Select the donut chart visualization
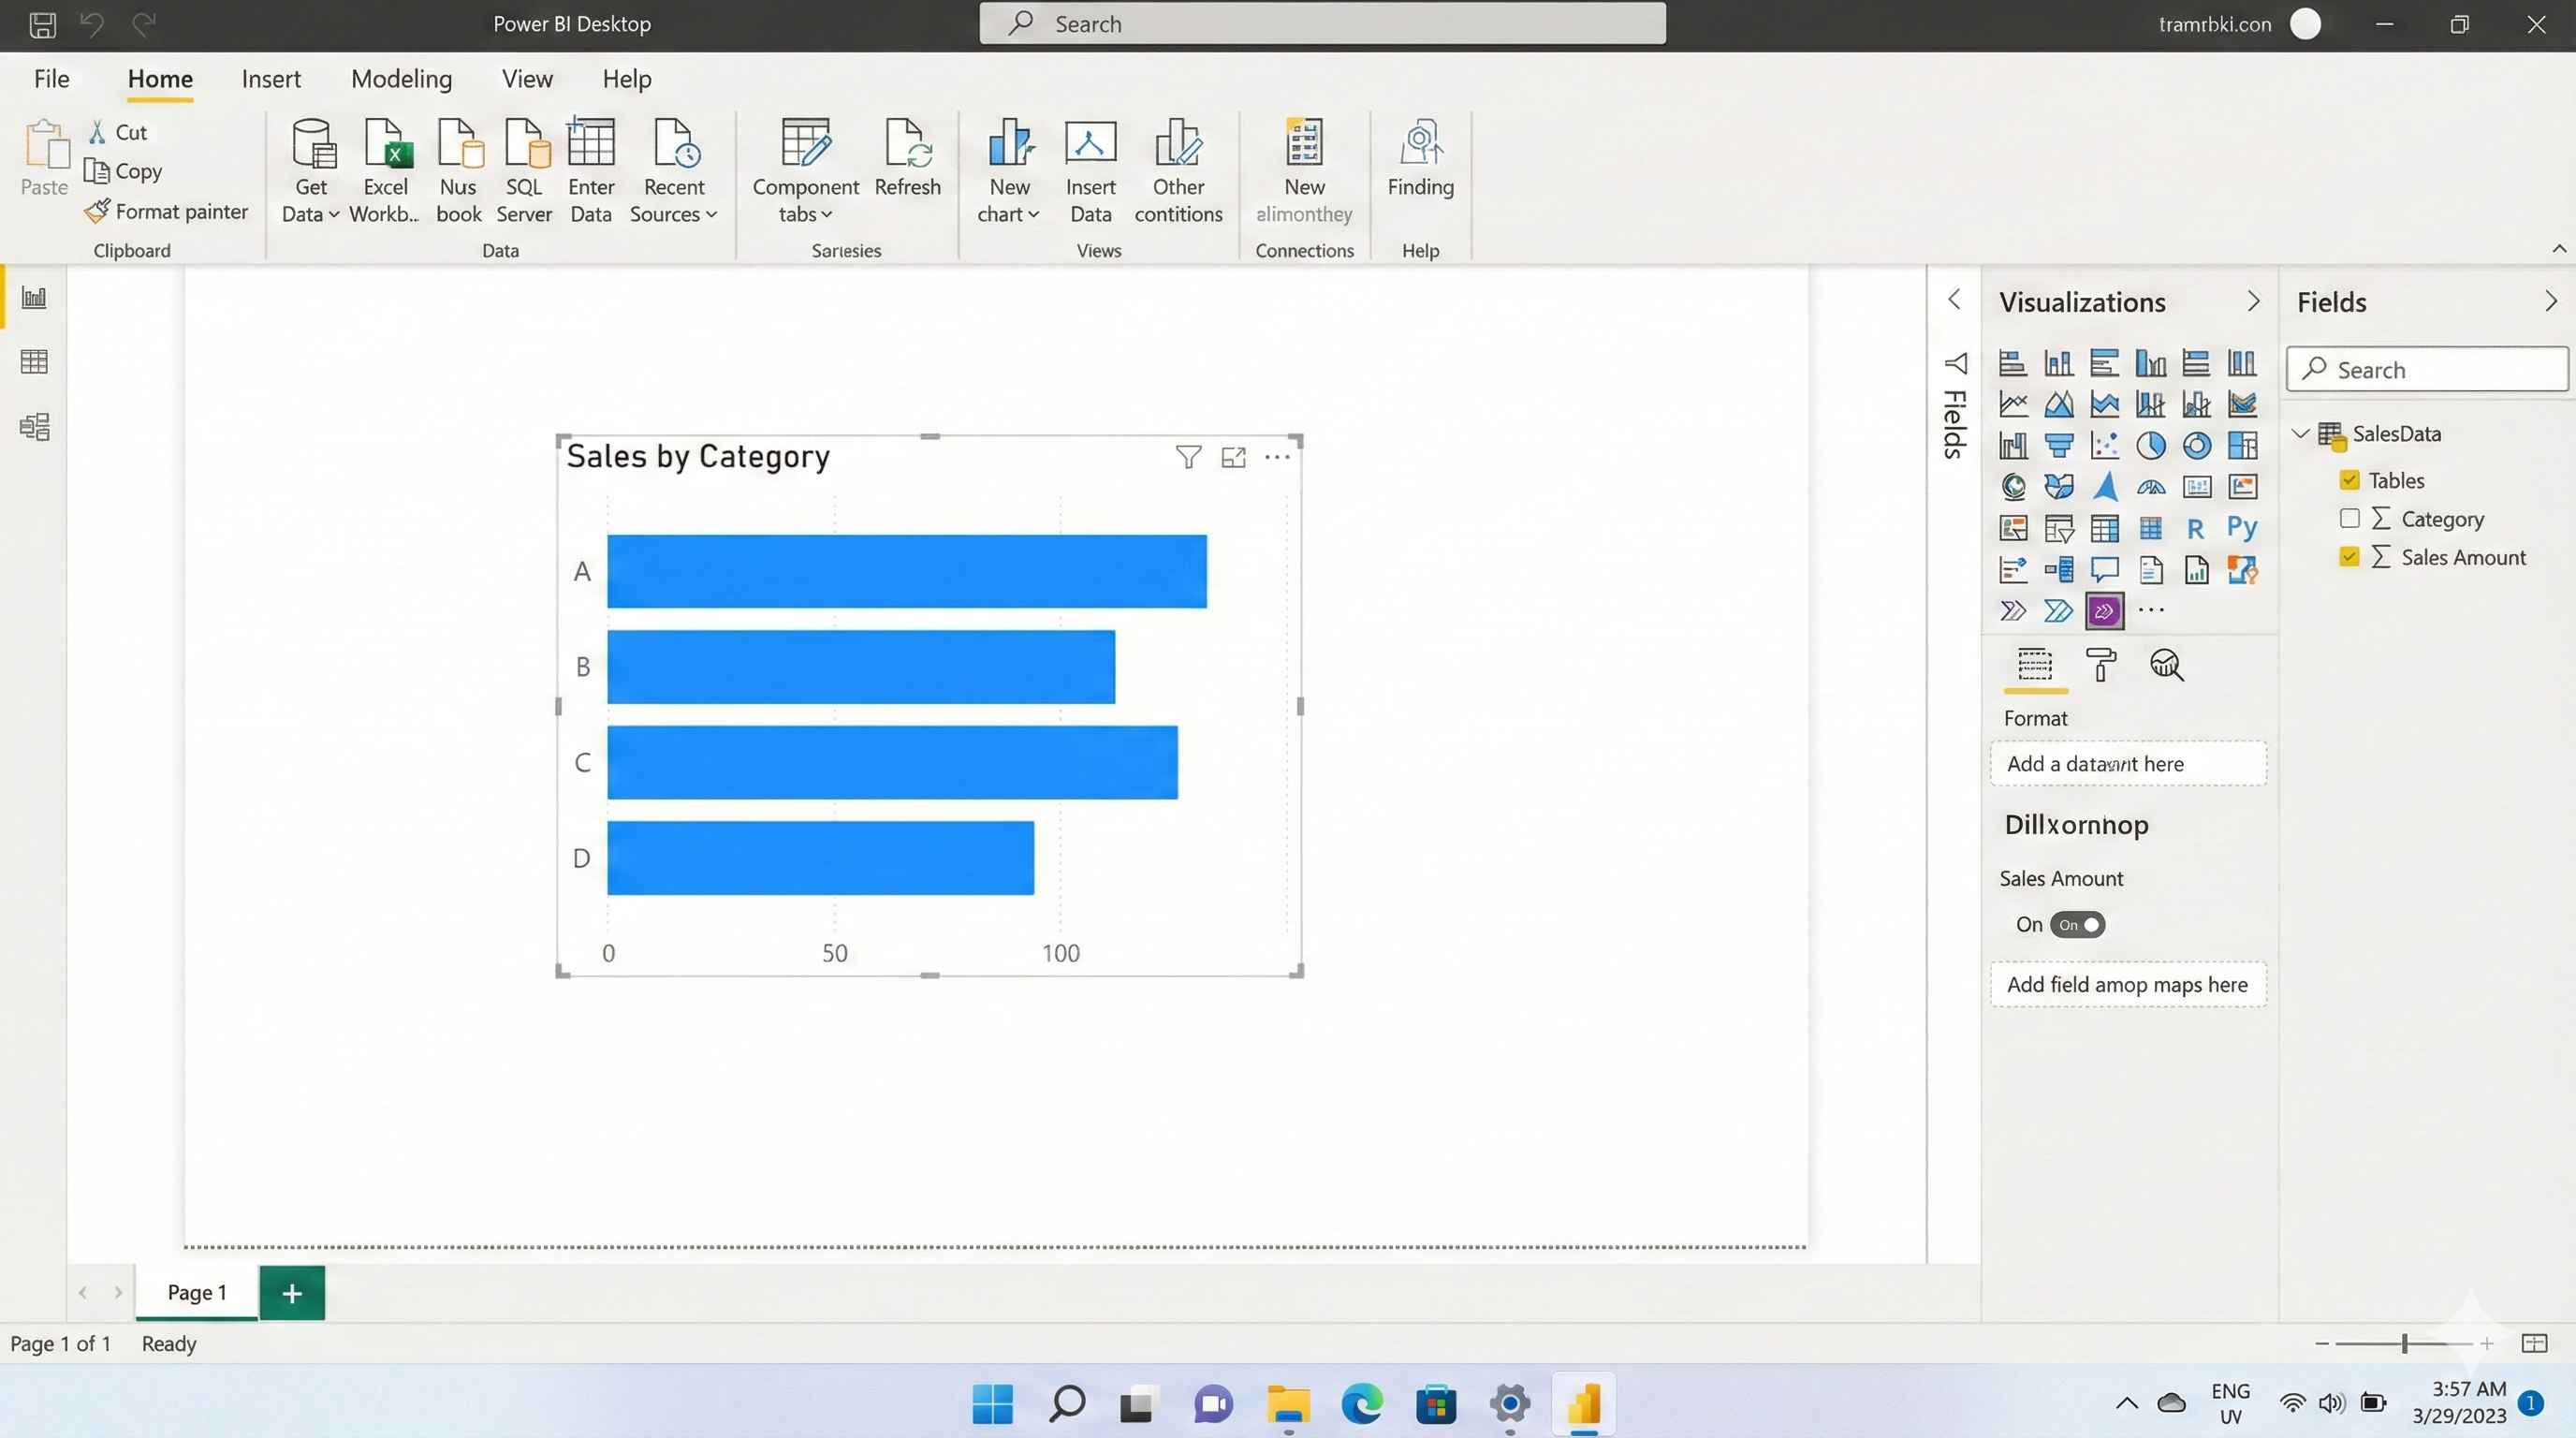Image resolution: width=2576 pixels, height=1438 pixels. click(x=2197, y=445)
